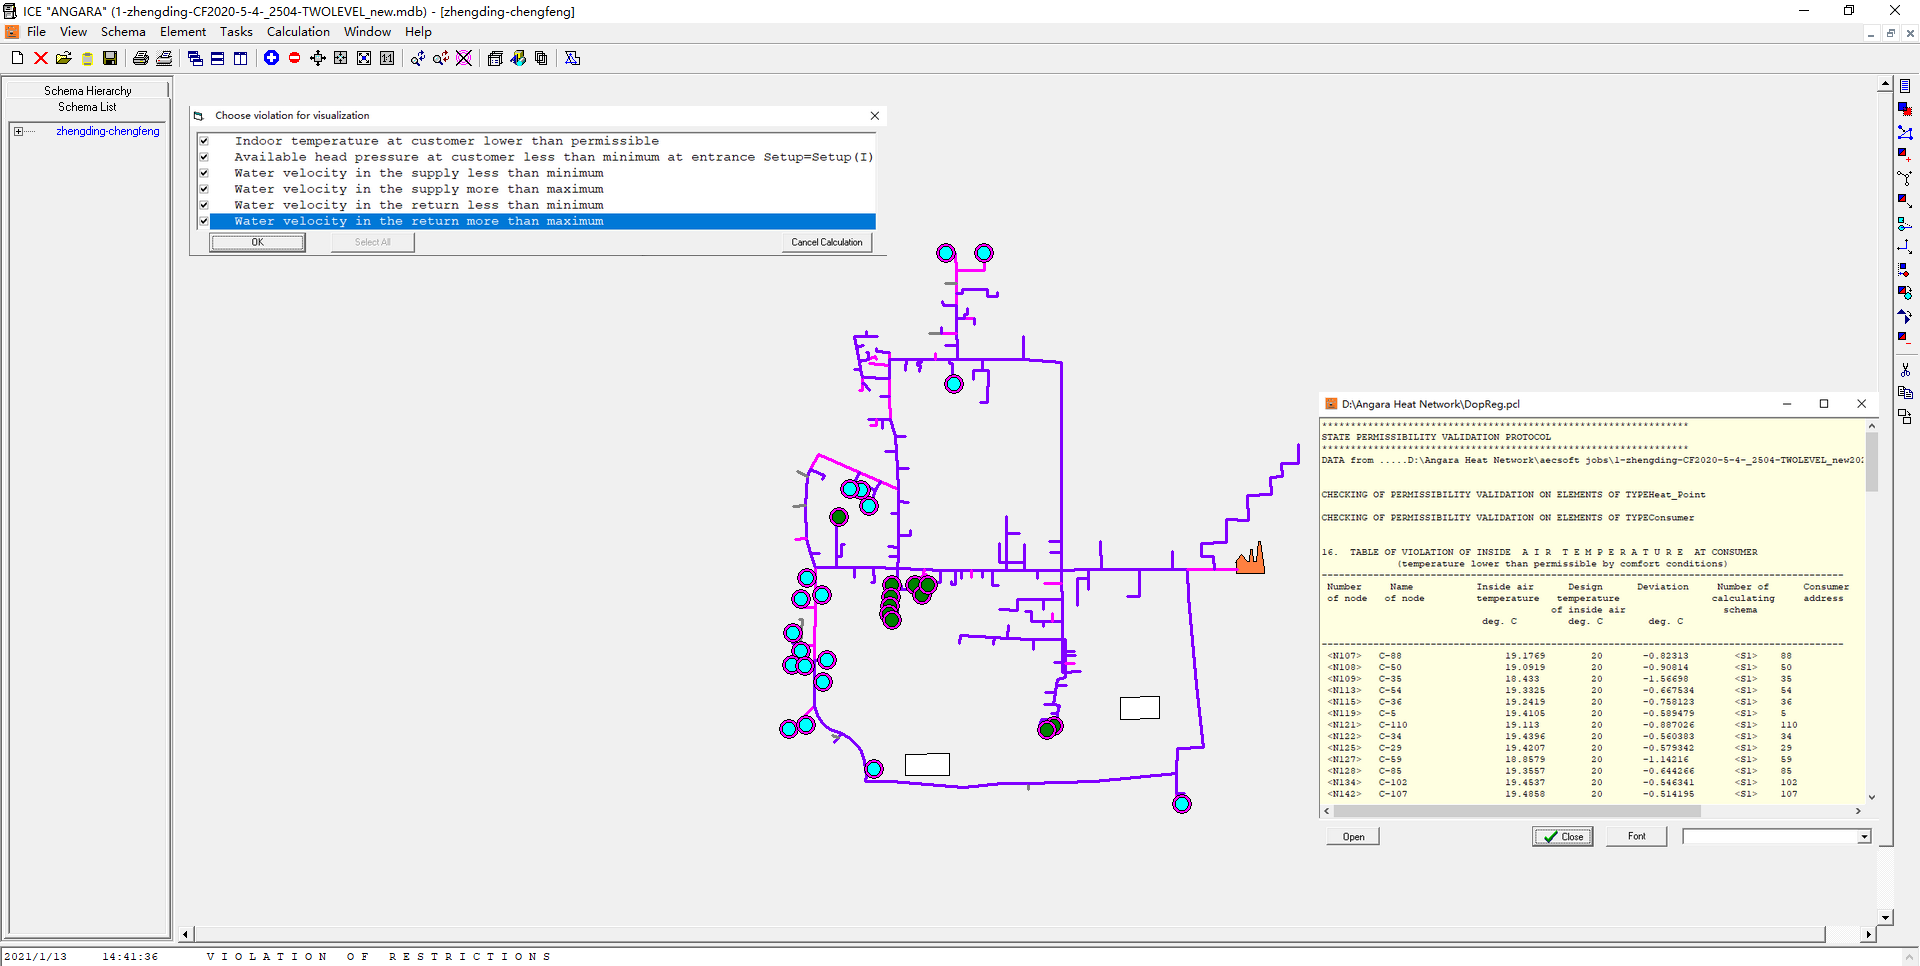This screenshot has width=1920, height=966.
Task: Click Open button in DopReg window
Action: 1353,837
